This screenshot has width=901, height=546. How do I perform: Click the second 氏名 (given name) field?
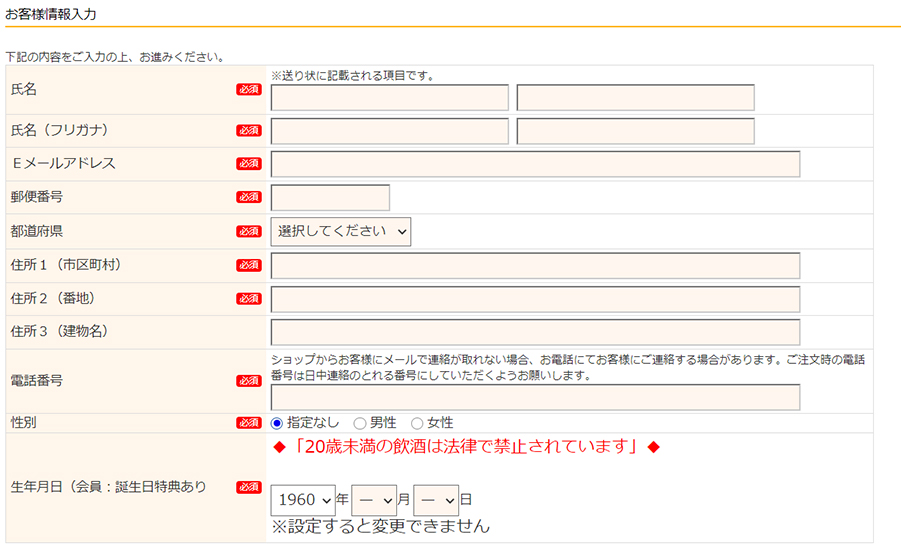pos(635,98)
